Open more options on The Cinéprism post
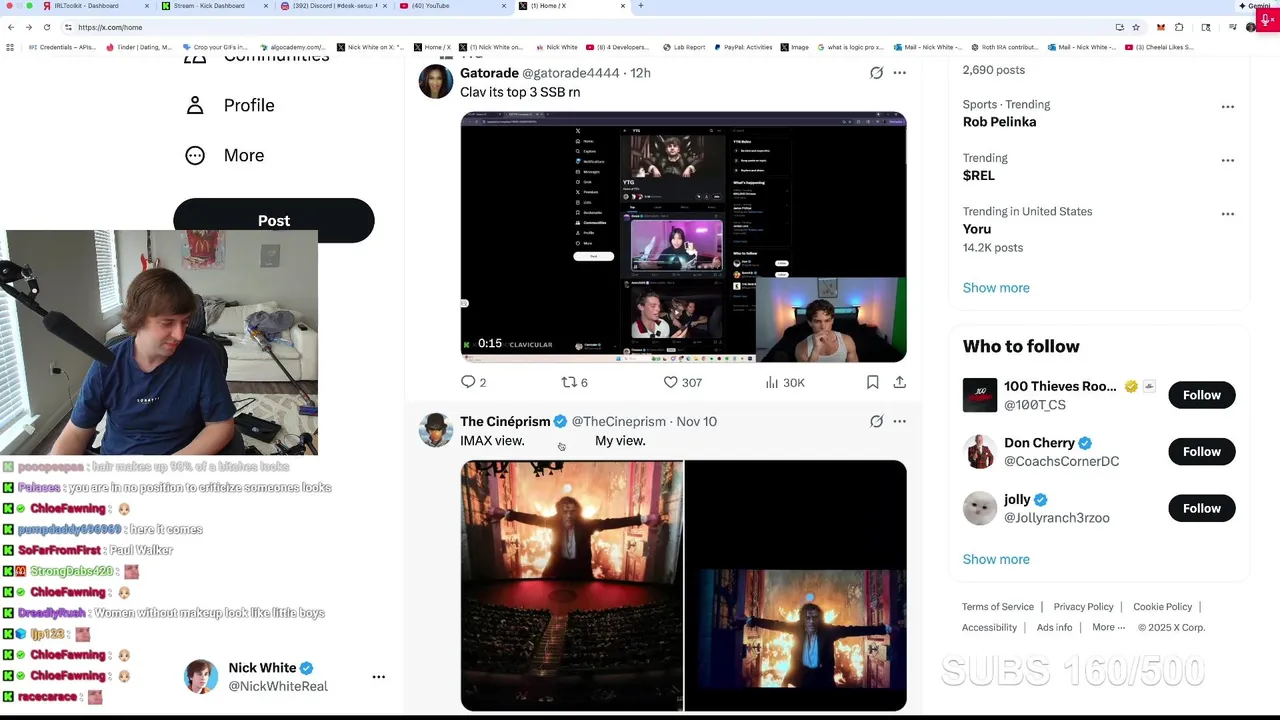1280x720 pixels. 899,421
